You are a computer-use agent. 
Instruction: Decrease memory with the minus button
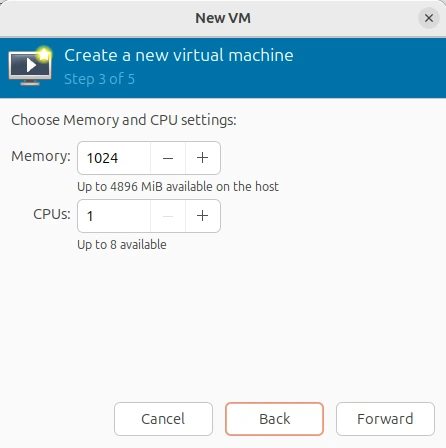tap(168, 158)
